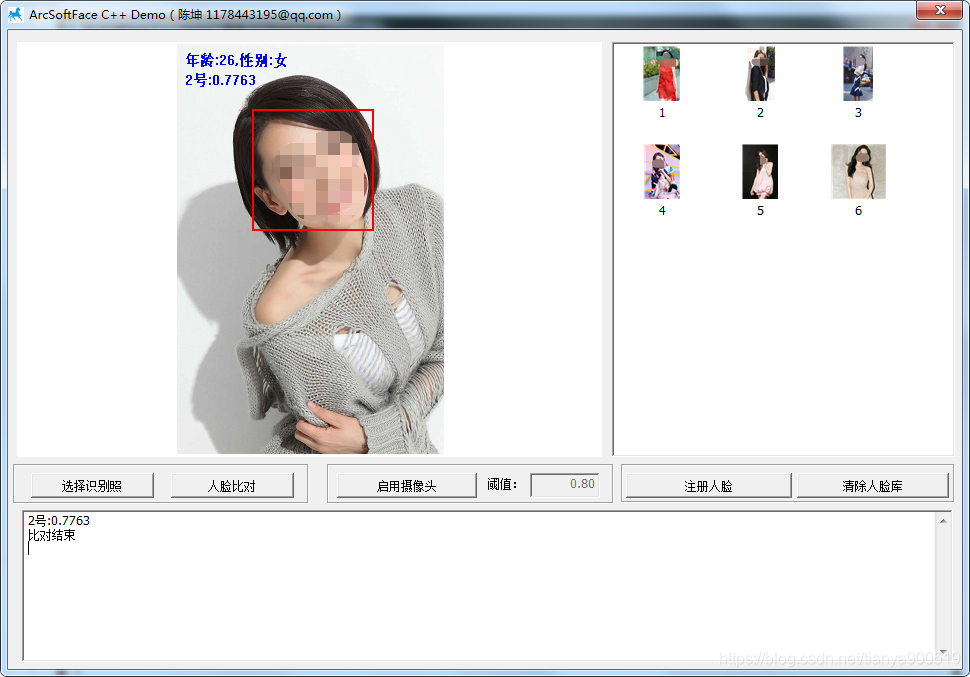Image resolution: width=970 pixels, height=677 pixels.
Task: Click the 选择识别照 button
Action: pos(92,486)
